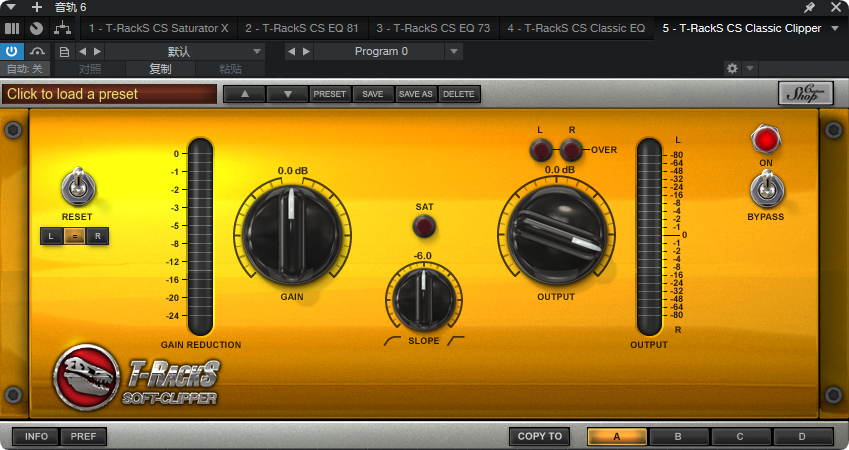The height and width of the screenshot is (450, 849).
Task: Click the add plugin plus icon
Action: pos(36,7)
